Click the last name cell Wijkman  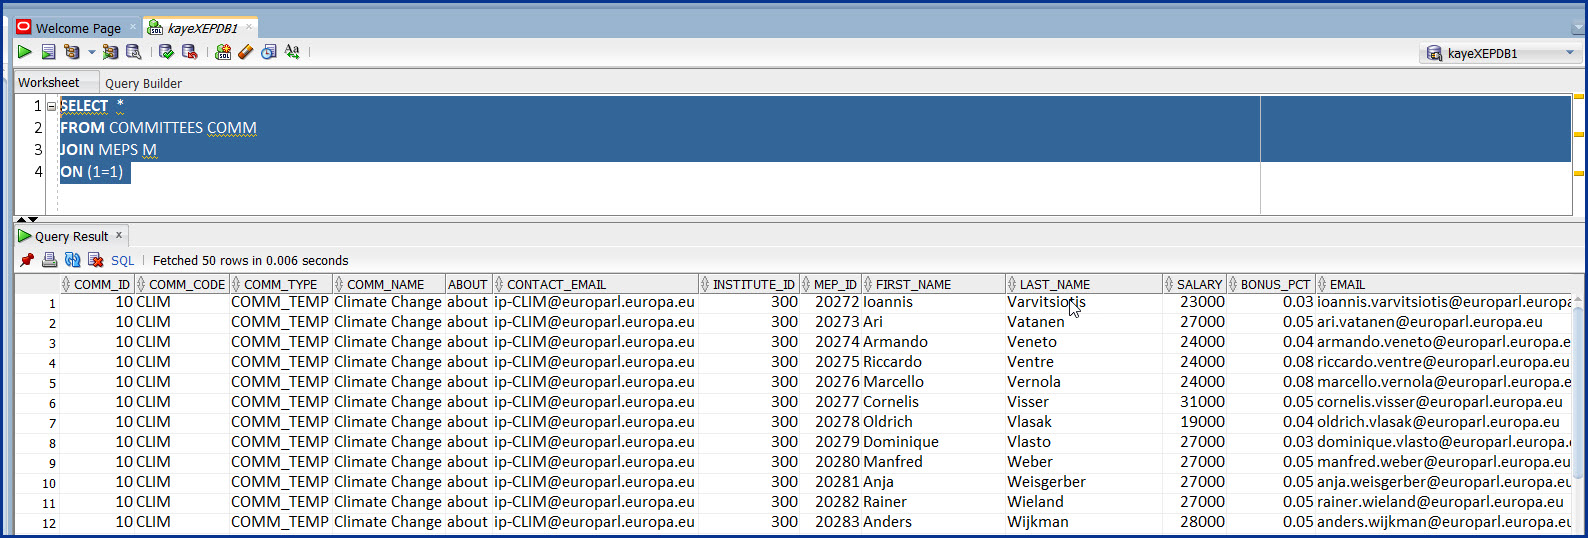coord(1084,522)
